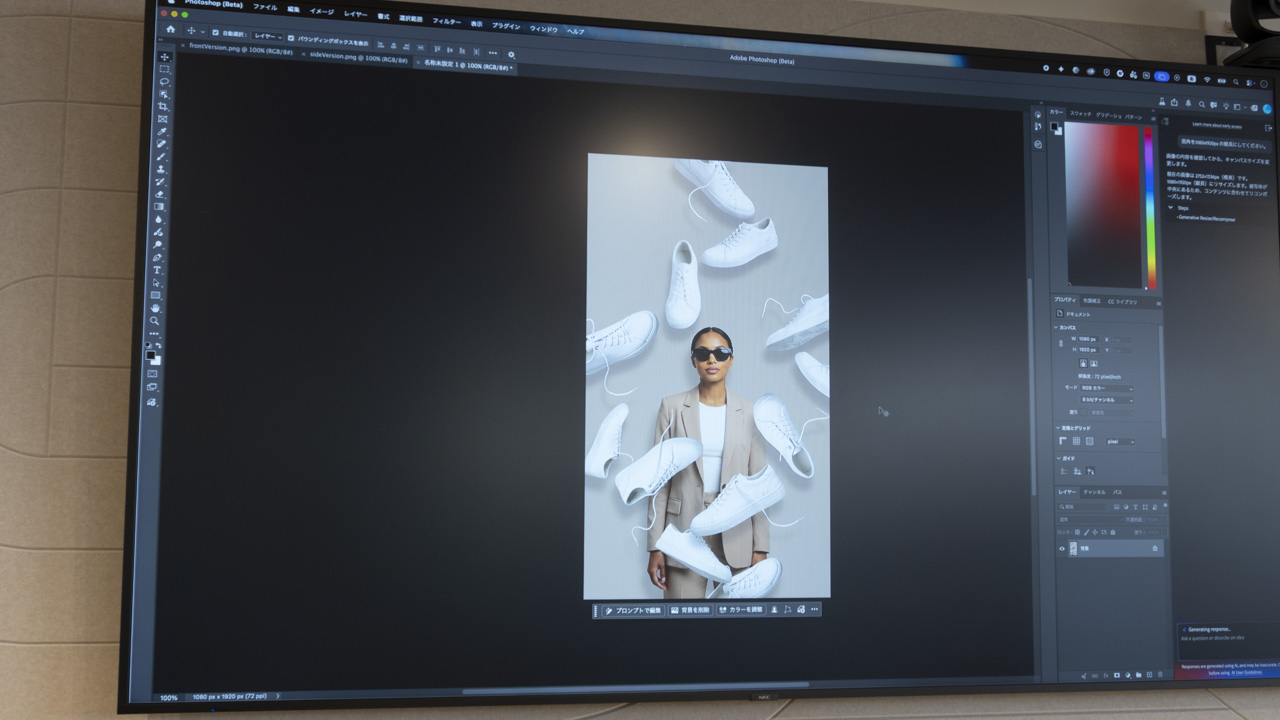Open options bar gear settings
The height and width of the screenshot is (720, 1280).
click(x=512, y=55)
